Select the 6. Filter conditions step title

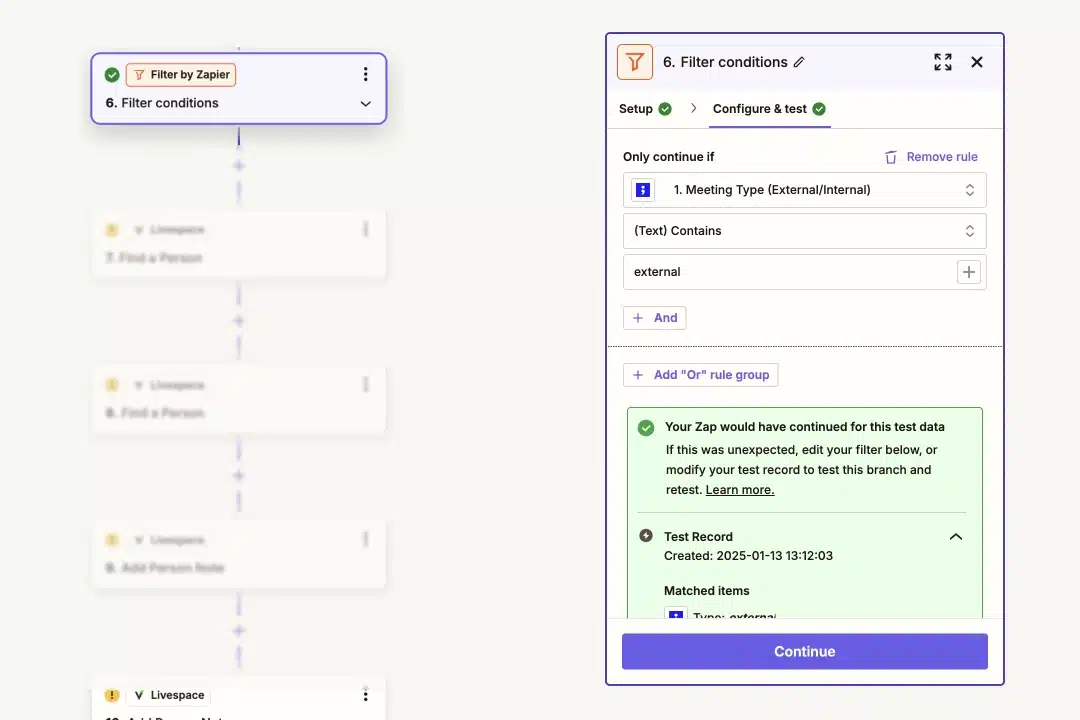pyautogui.click(x=162, y=103)
